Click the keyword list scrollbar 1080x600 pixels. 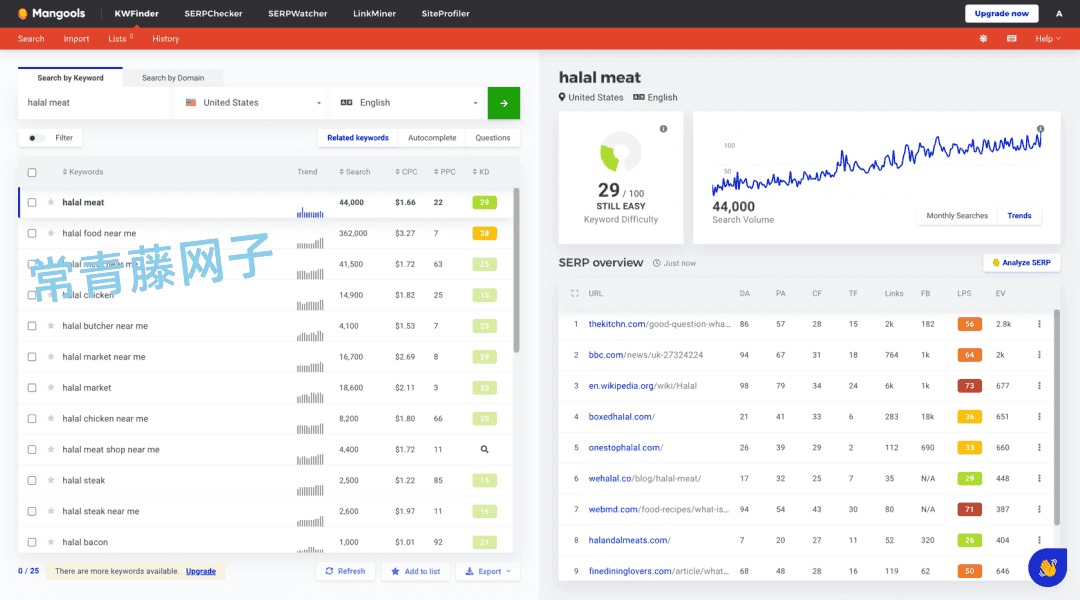[x=517, y=270]
